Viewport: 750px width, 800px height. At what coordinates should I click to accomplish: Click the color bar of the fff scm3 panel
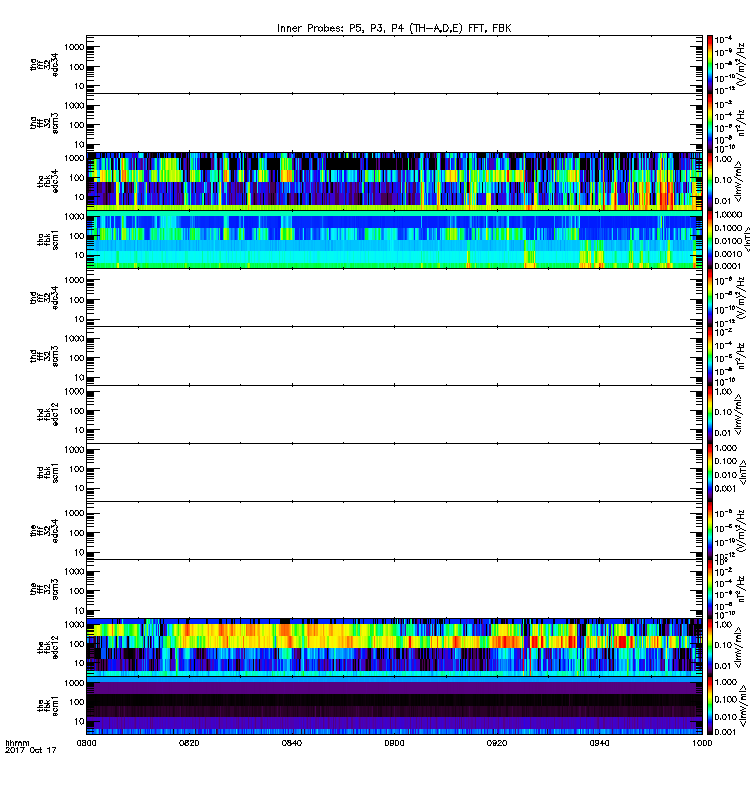[x=710, y=589]
